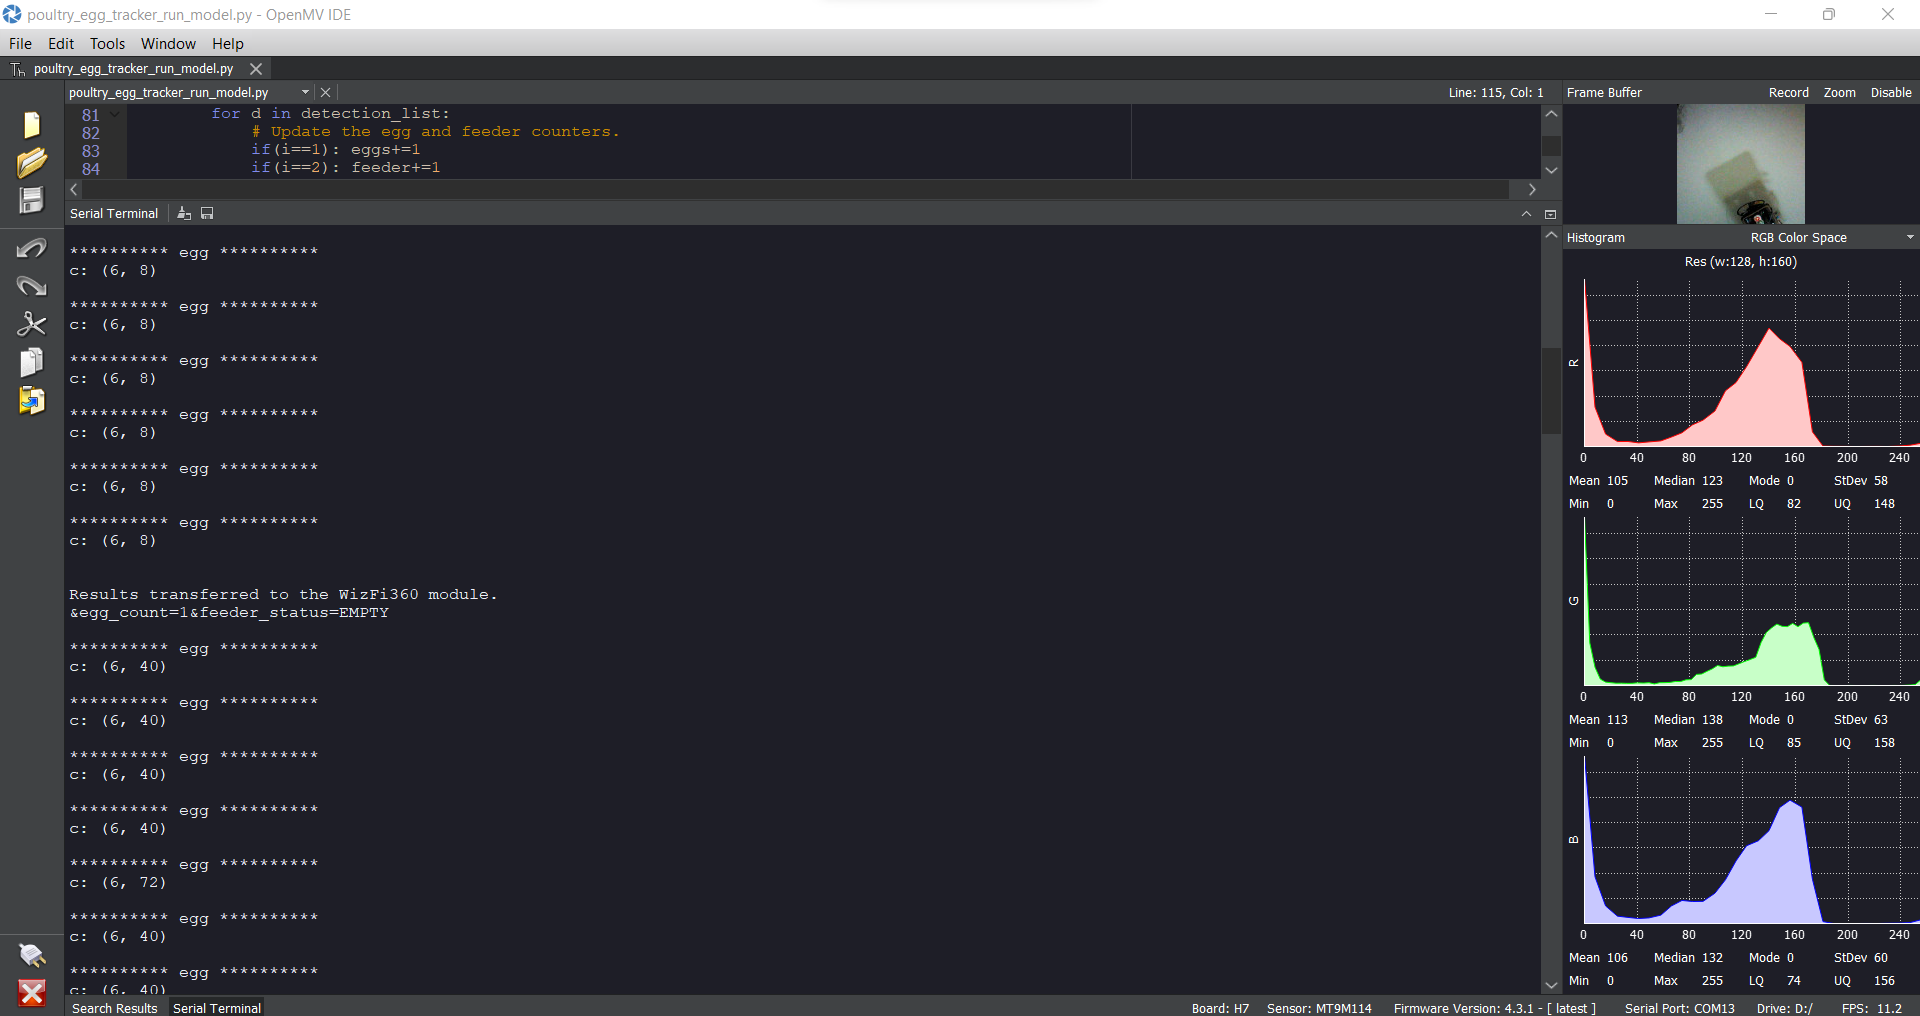This screenshot has width=1920, height=1016.
Task: Close the poultry_egg_tracker_run_model.py tab
Action: 256,68
